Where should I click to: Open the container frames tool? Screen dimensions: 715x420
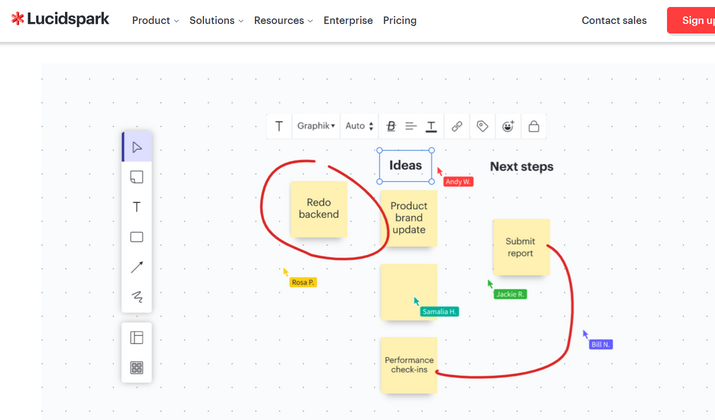(137, 337)
